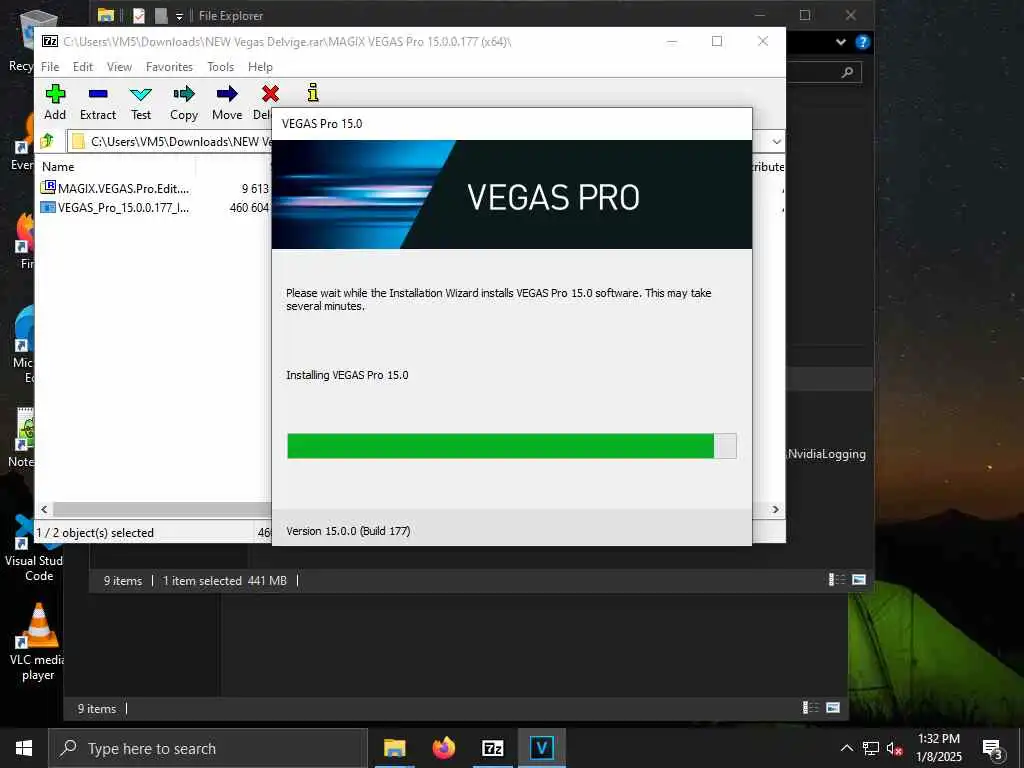Viewport: 1024px width, 768px height.
Task: Switch File Explorer to details view icon
Action: tap(837, 579)
